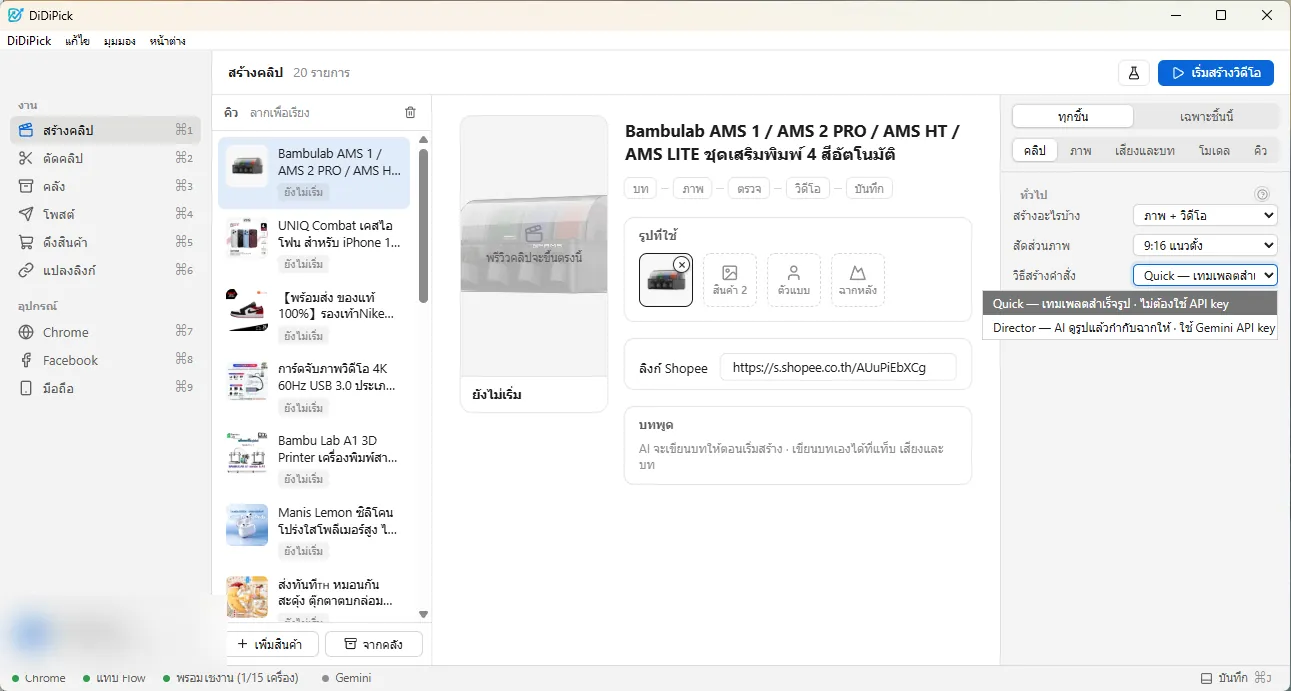Click the trash icon to clear queue

pos(410,113)
